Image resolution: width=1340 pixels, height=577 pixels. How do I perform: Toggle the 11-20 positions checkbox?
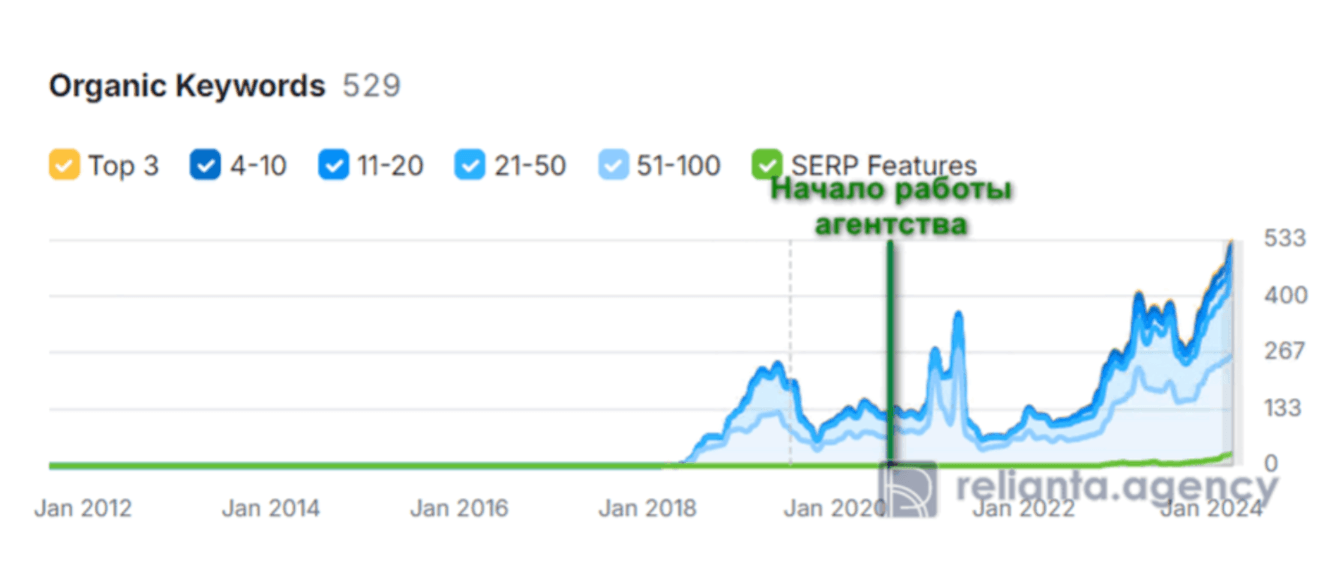point(333,165)
